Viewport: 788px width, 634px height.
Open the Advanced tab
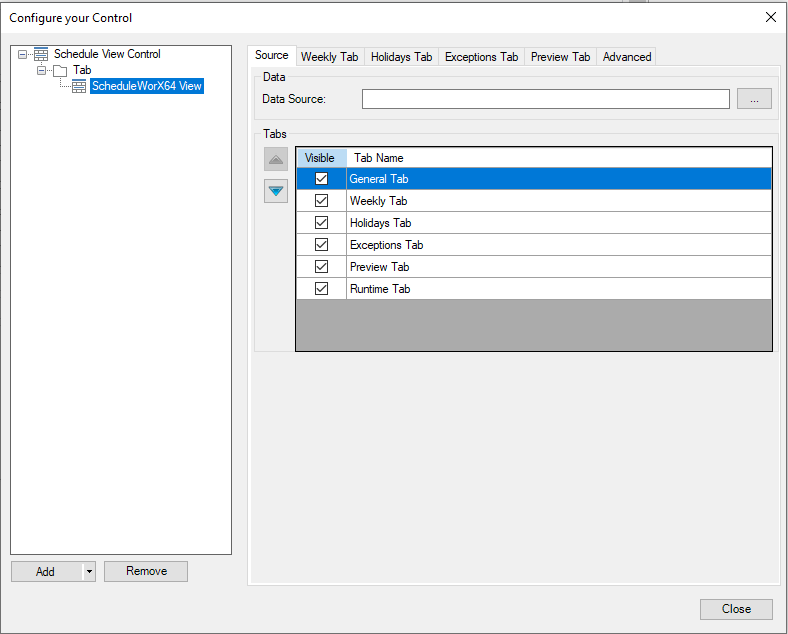[x=627, y=57]
